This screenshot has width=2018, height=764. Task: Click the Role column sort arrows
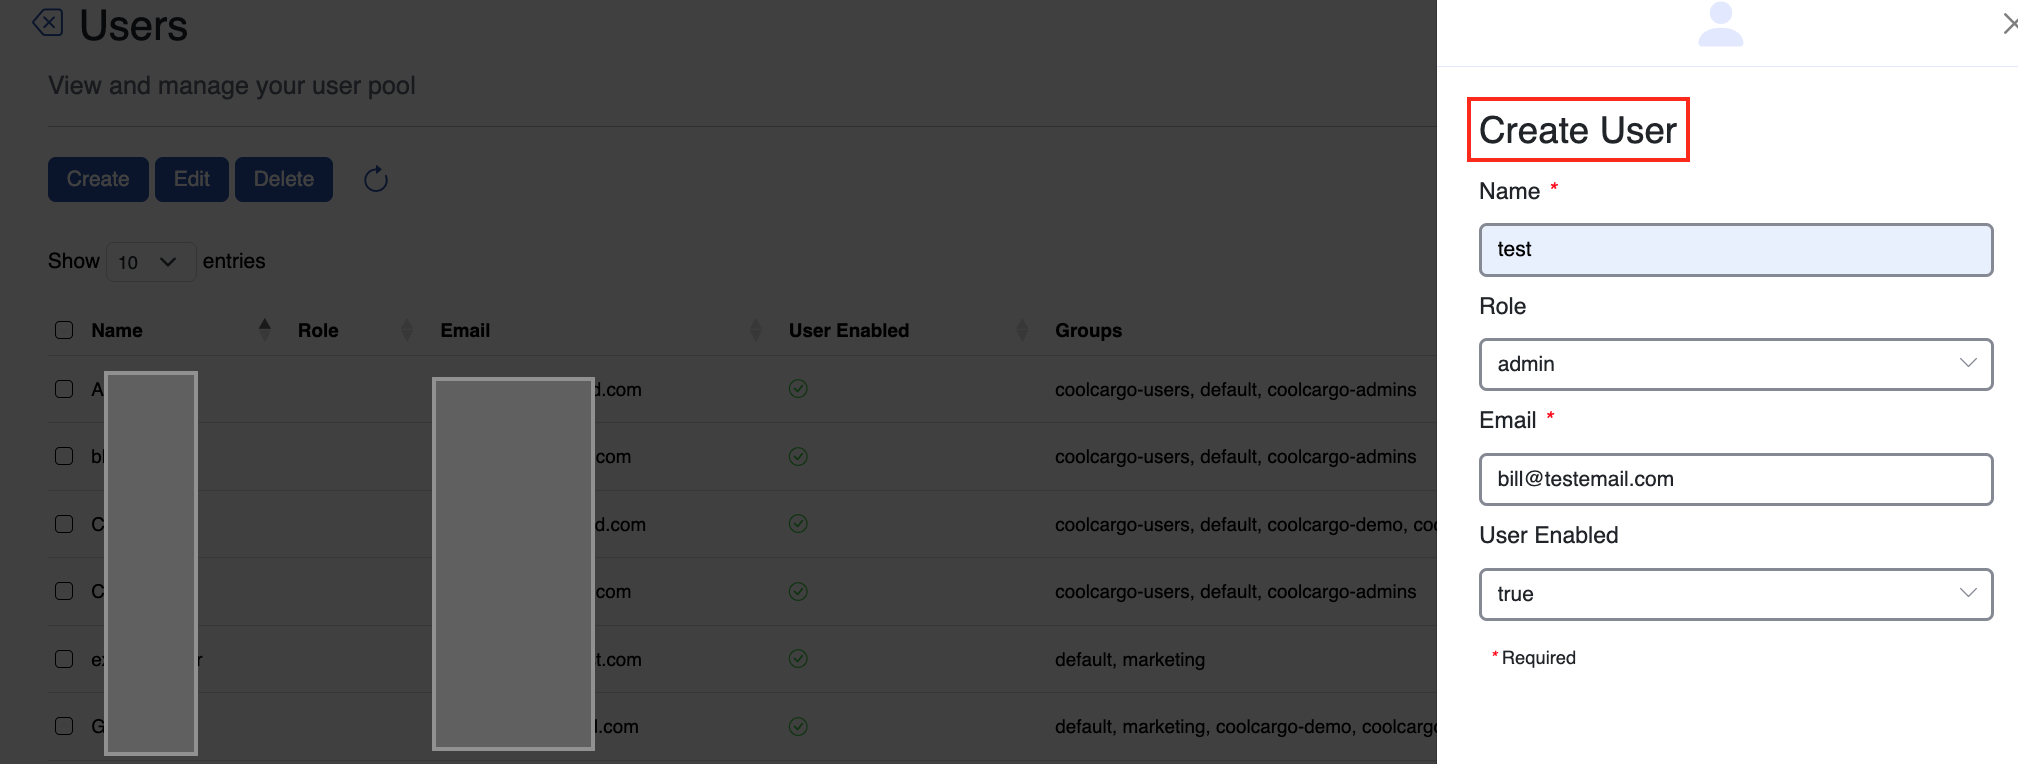click(407, 329)
